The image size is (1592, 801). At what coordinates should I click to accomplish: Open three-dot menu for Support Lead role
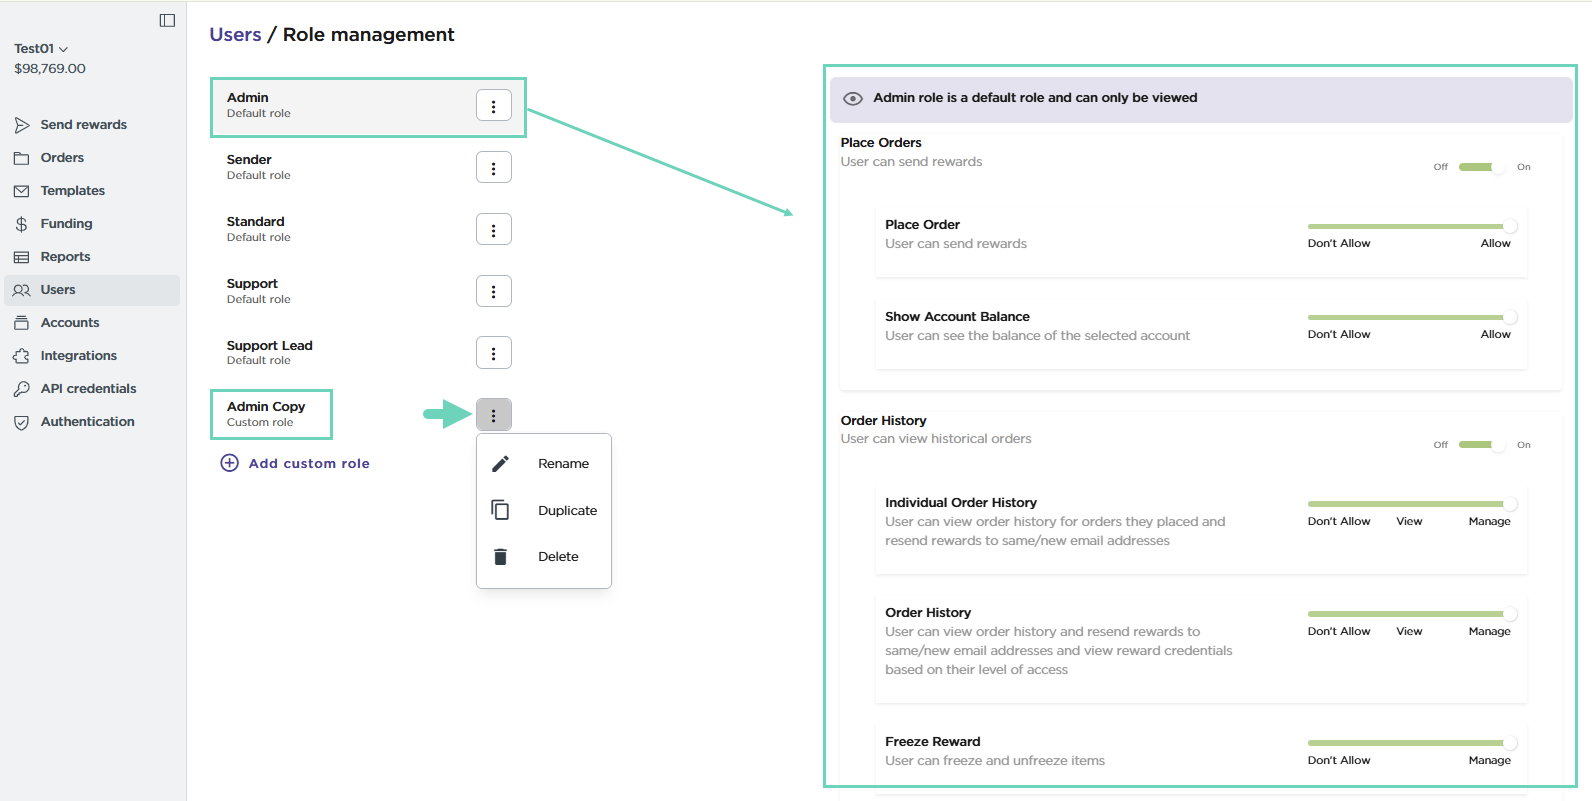click(x=494, y=353)
